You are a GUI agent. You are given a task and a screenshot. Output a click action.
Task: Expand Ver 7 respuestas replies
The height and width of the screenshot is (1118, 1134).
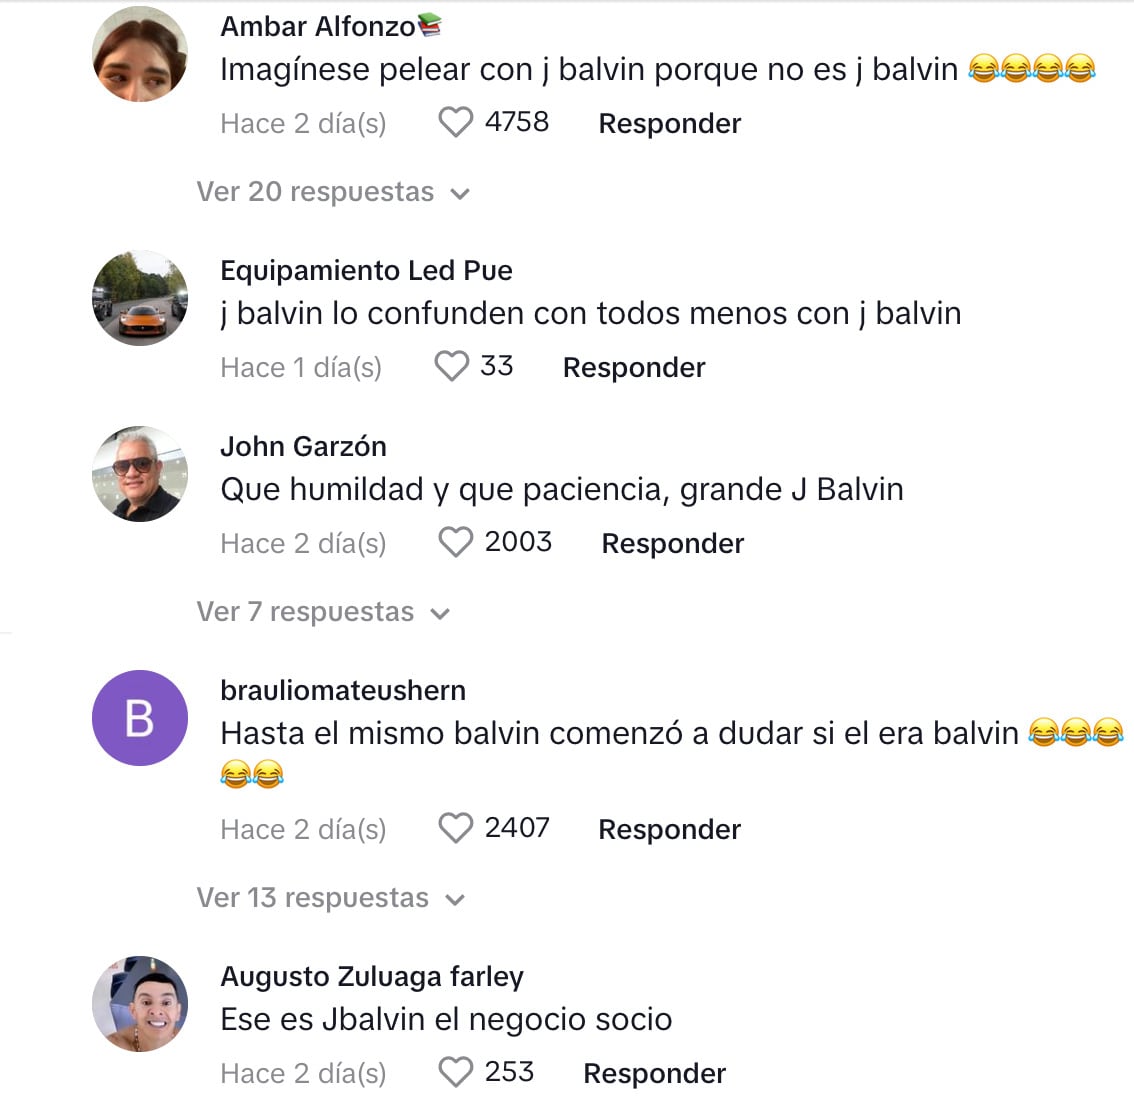(x=323, y=612)
